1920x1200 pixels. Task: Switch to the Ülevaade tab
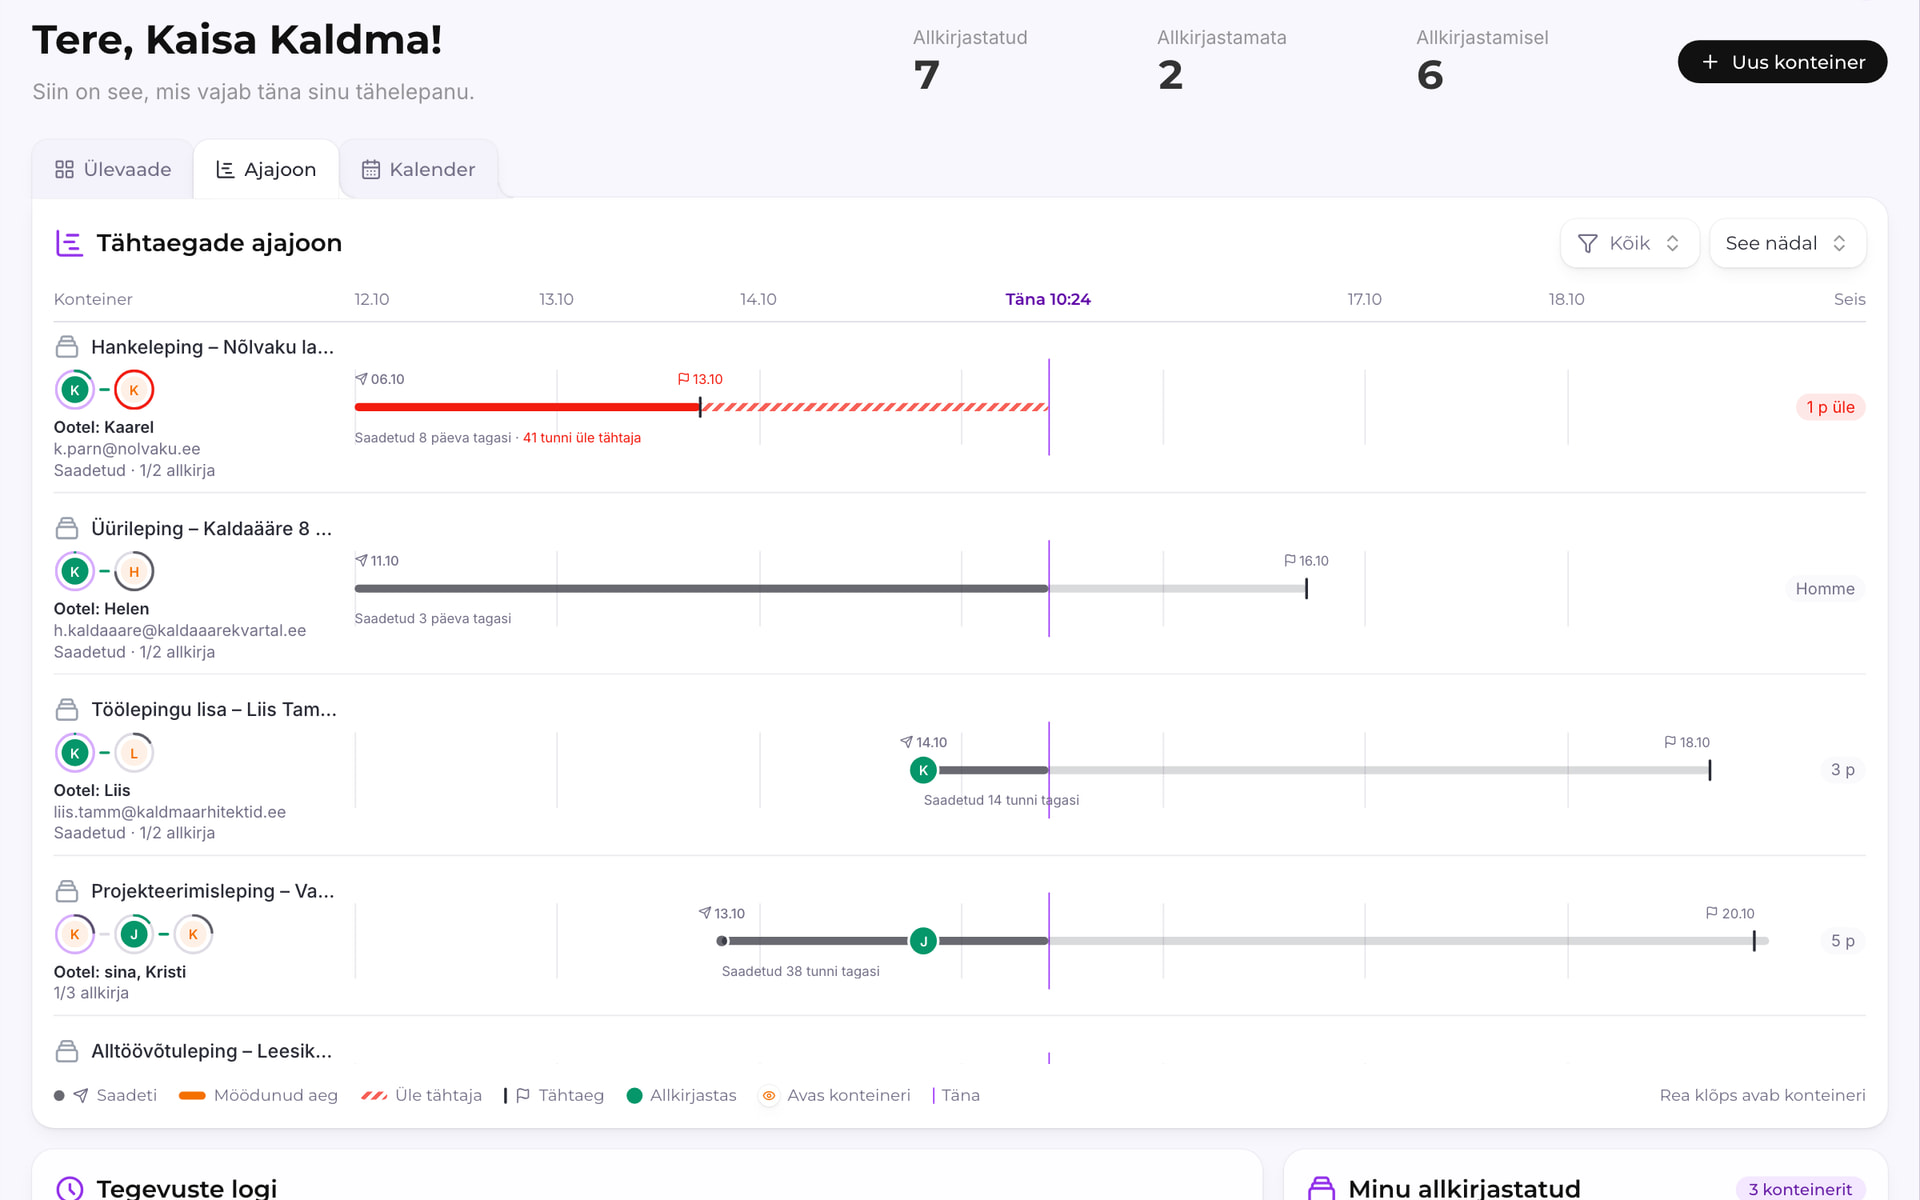(113, 169)
